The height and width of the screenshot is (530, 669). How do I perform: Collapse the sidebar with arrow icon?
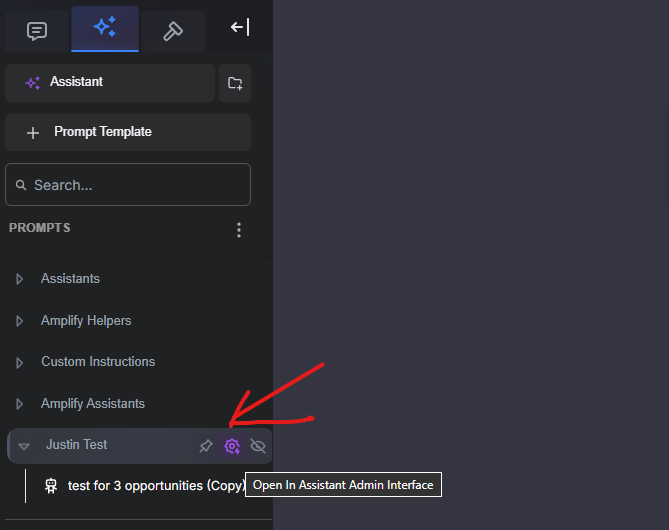pyautogui.click(x=240, y=27)
